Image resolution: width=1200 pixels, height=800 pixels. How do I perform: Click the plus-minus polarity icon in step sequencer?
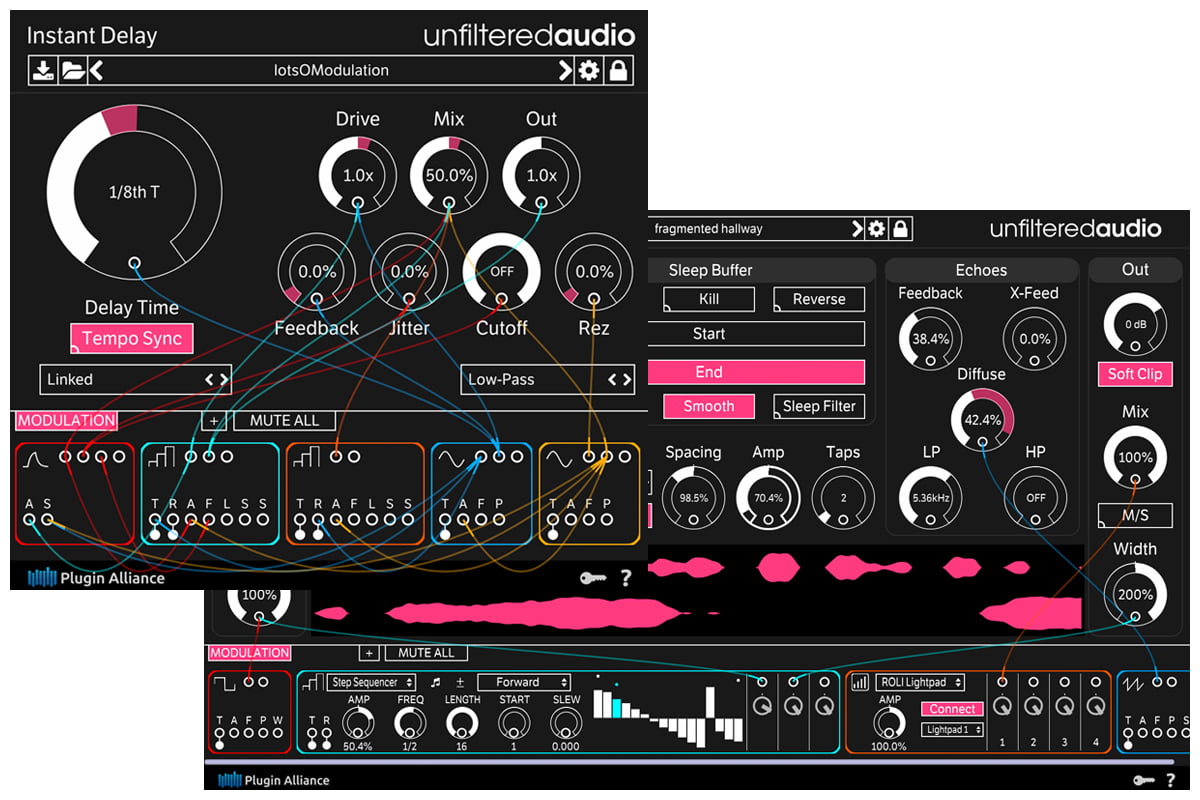pyautogui.click(x=460, y=682)
